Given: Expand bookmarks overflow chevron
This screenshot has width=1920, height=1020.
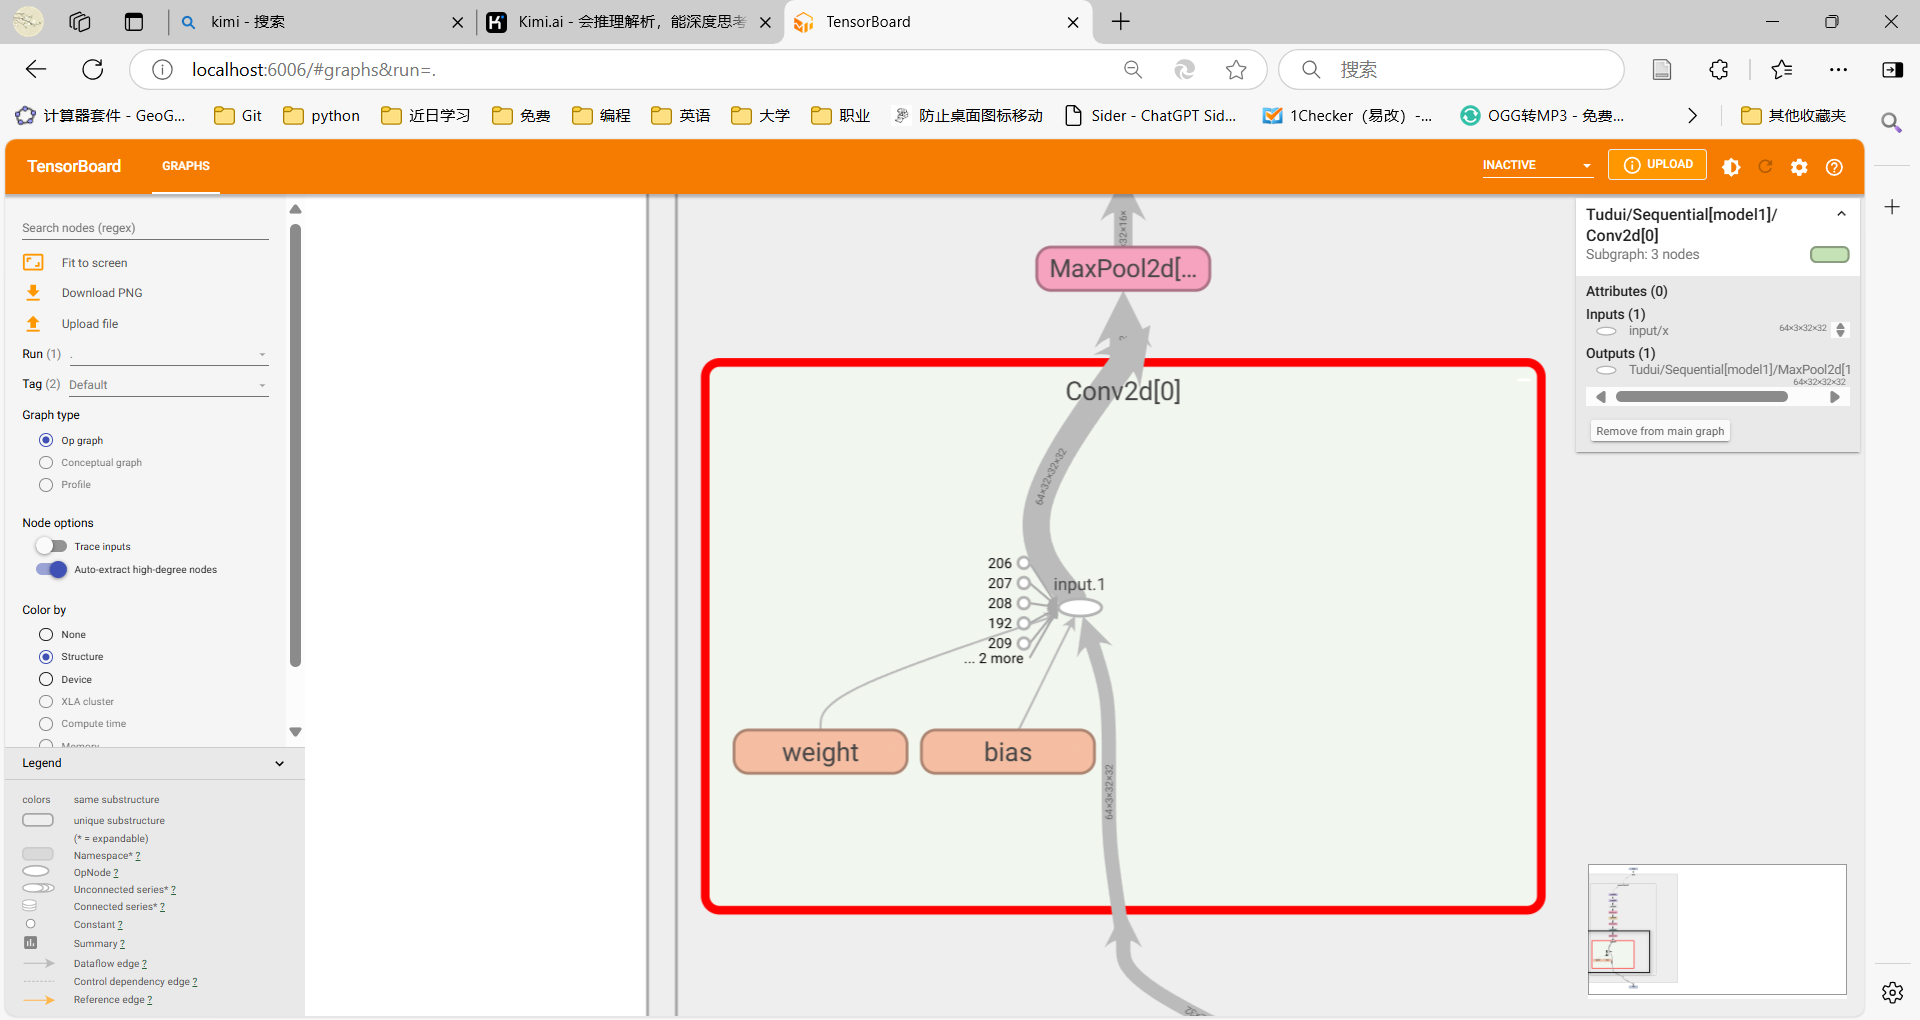Looking at the screenshot, I should pos(1692,116).
